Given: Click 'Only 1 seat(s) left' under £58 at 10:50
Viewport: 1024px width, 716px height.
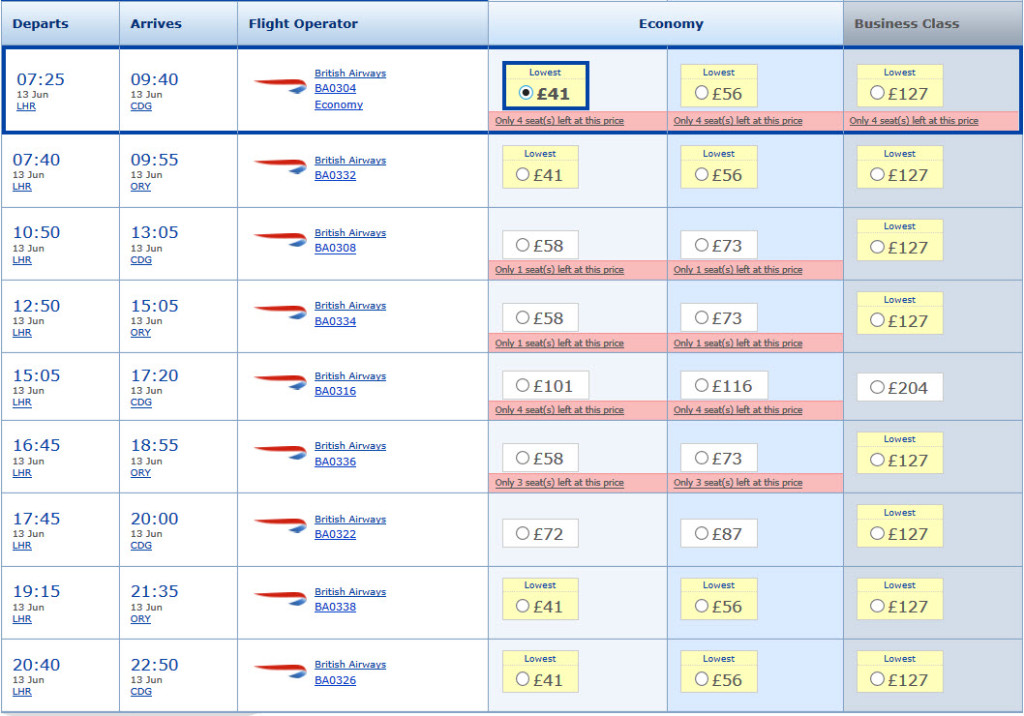Looking at the screenshot, I should tap(559, 270).
